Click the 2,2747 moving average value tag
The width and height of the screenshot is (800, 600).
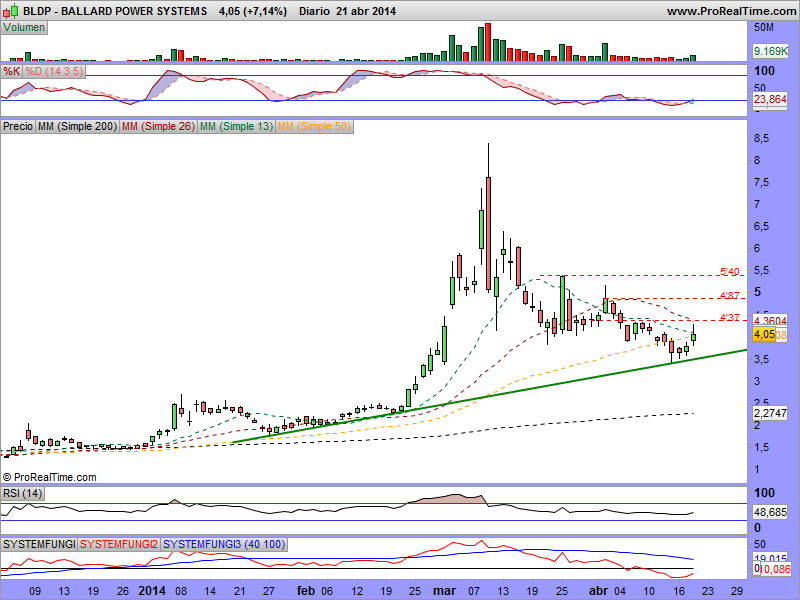click(x=770, y=413)
